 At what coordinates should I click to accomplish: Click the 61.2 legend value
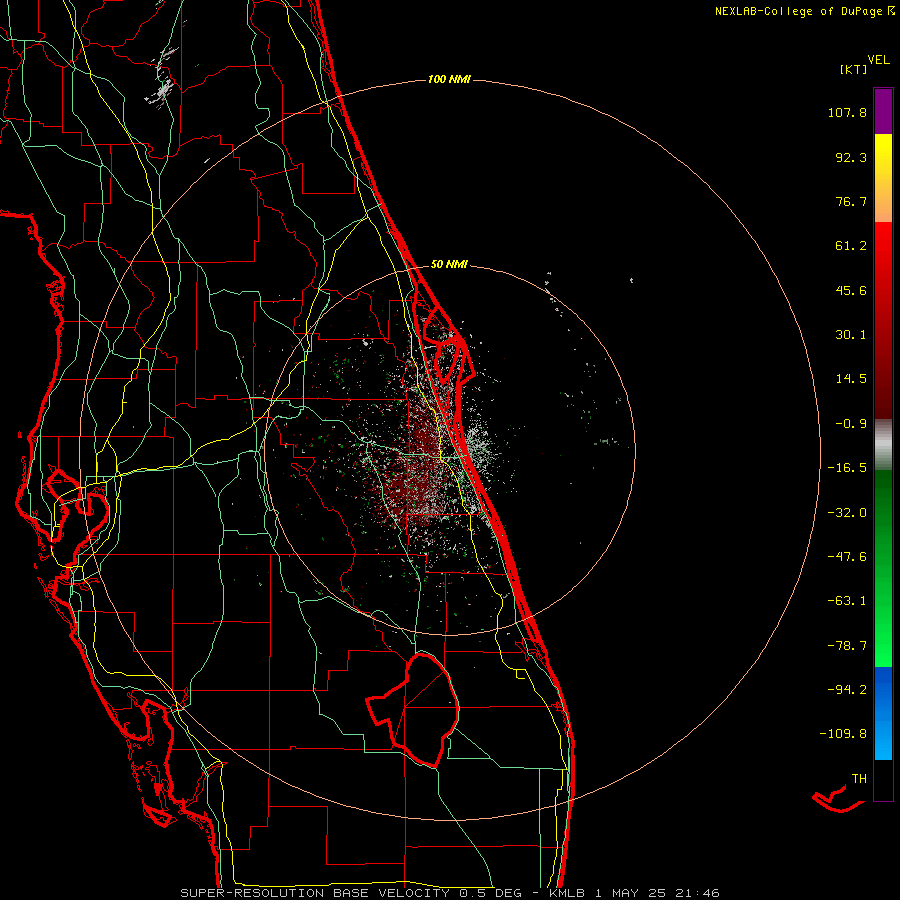tap(851, 246)
